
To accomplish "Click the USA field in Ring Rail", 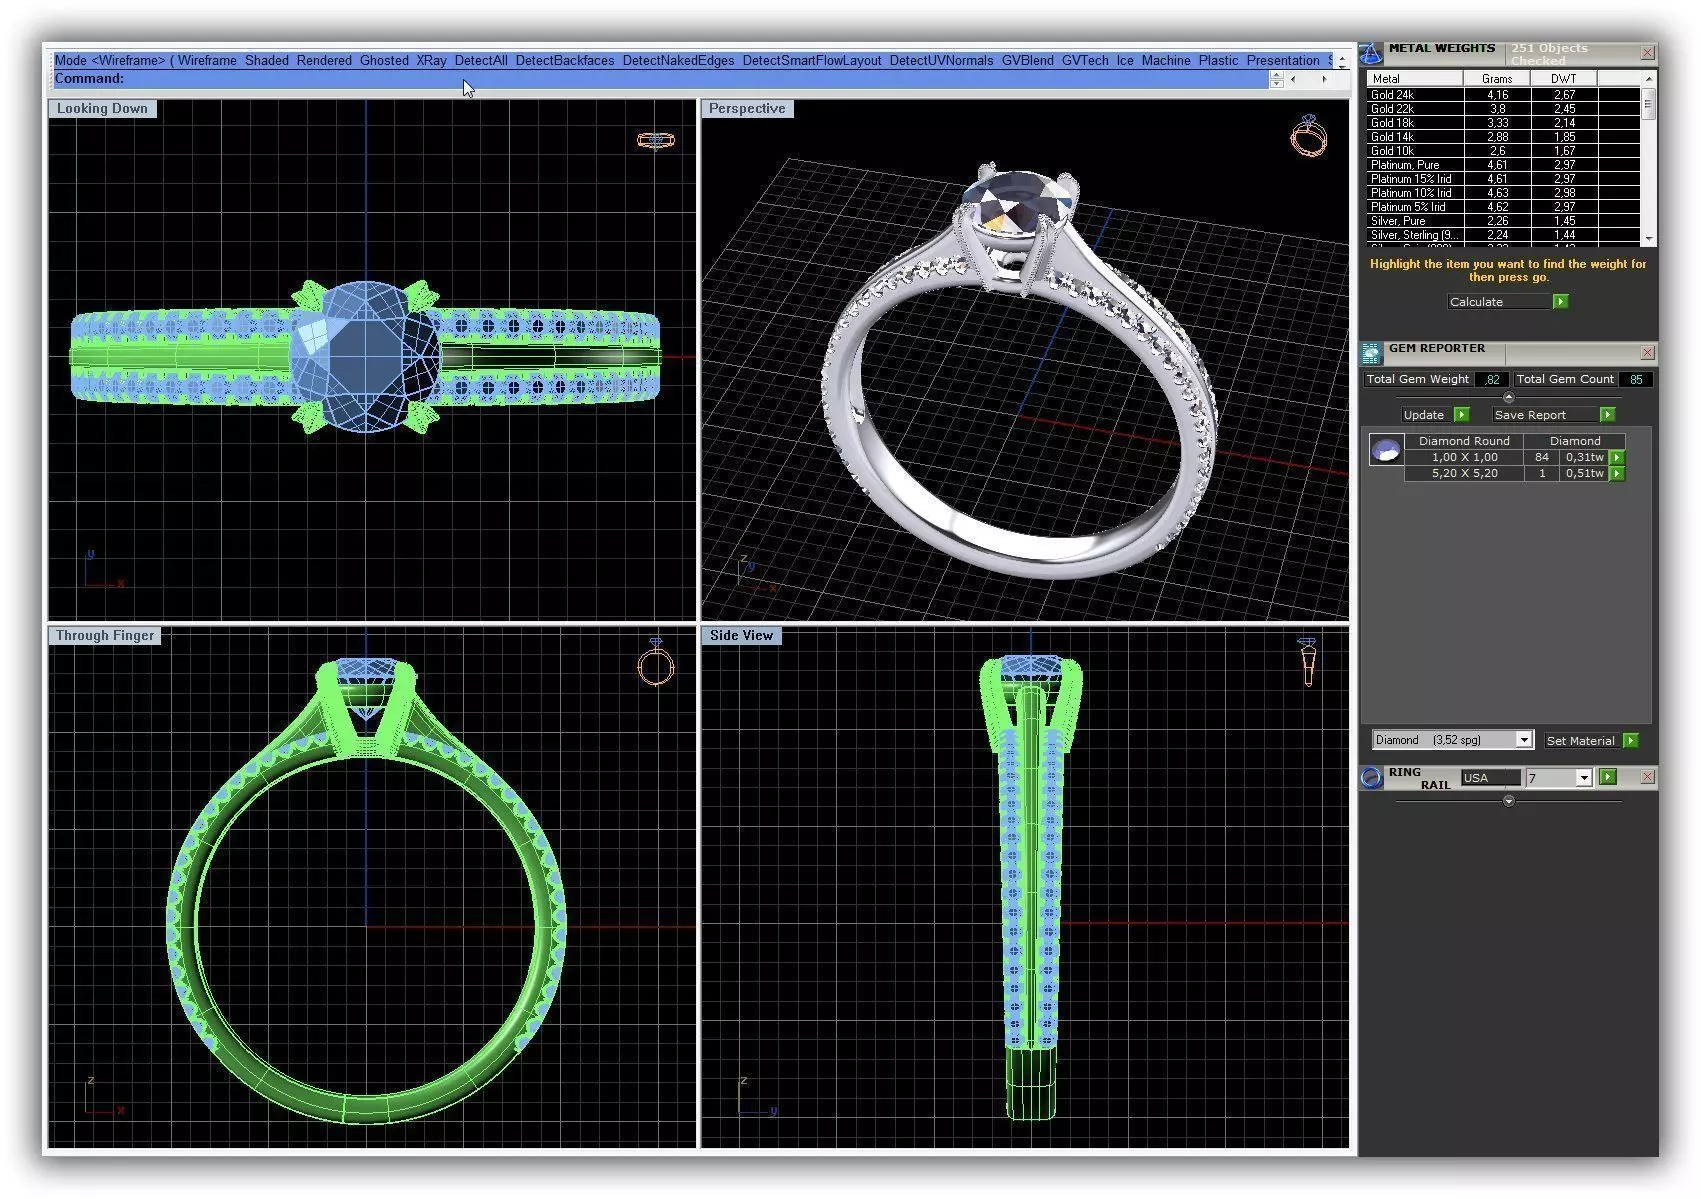I will click(1490, 778).
